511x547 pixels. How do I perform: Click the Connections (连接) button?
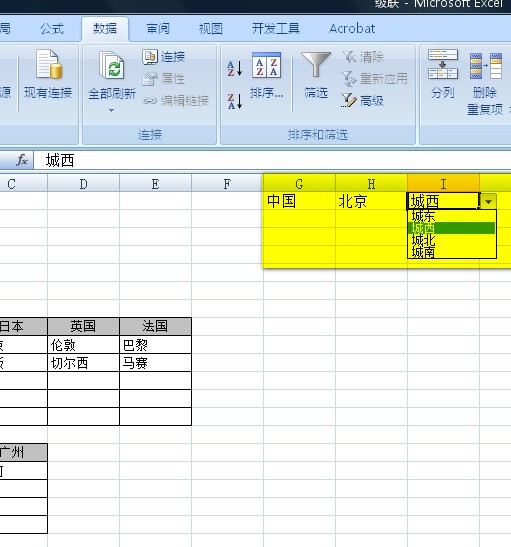tap(164, 57)
